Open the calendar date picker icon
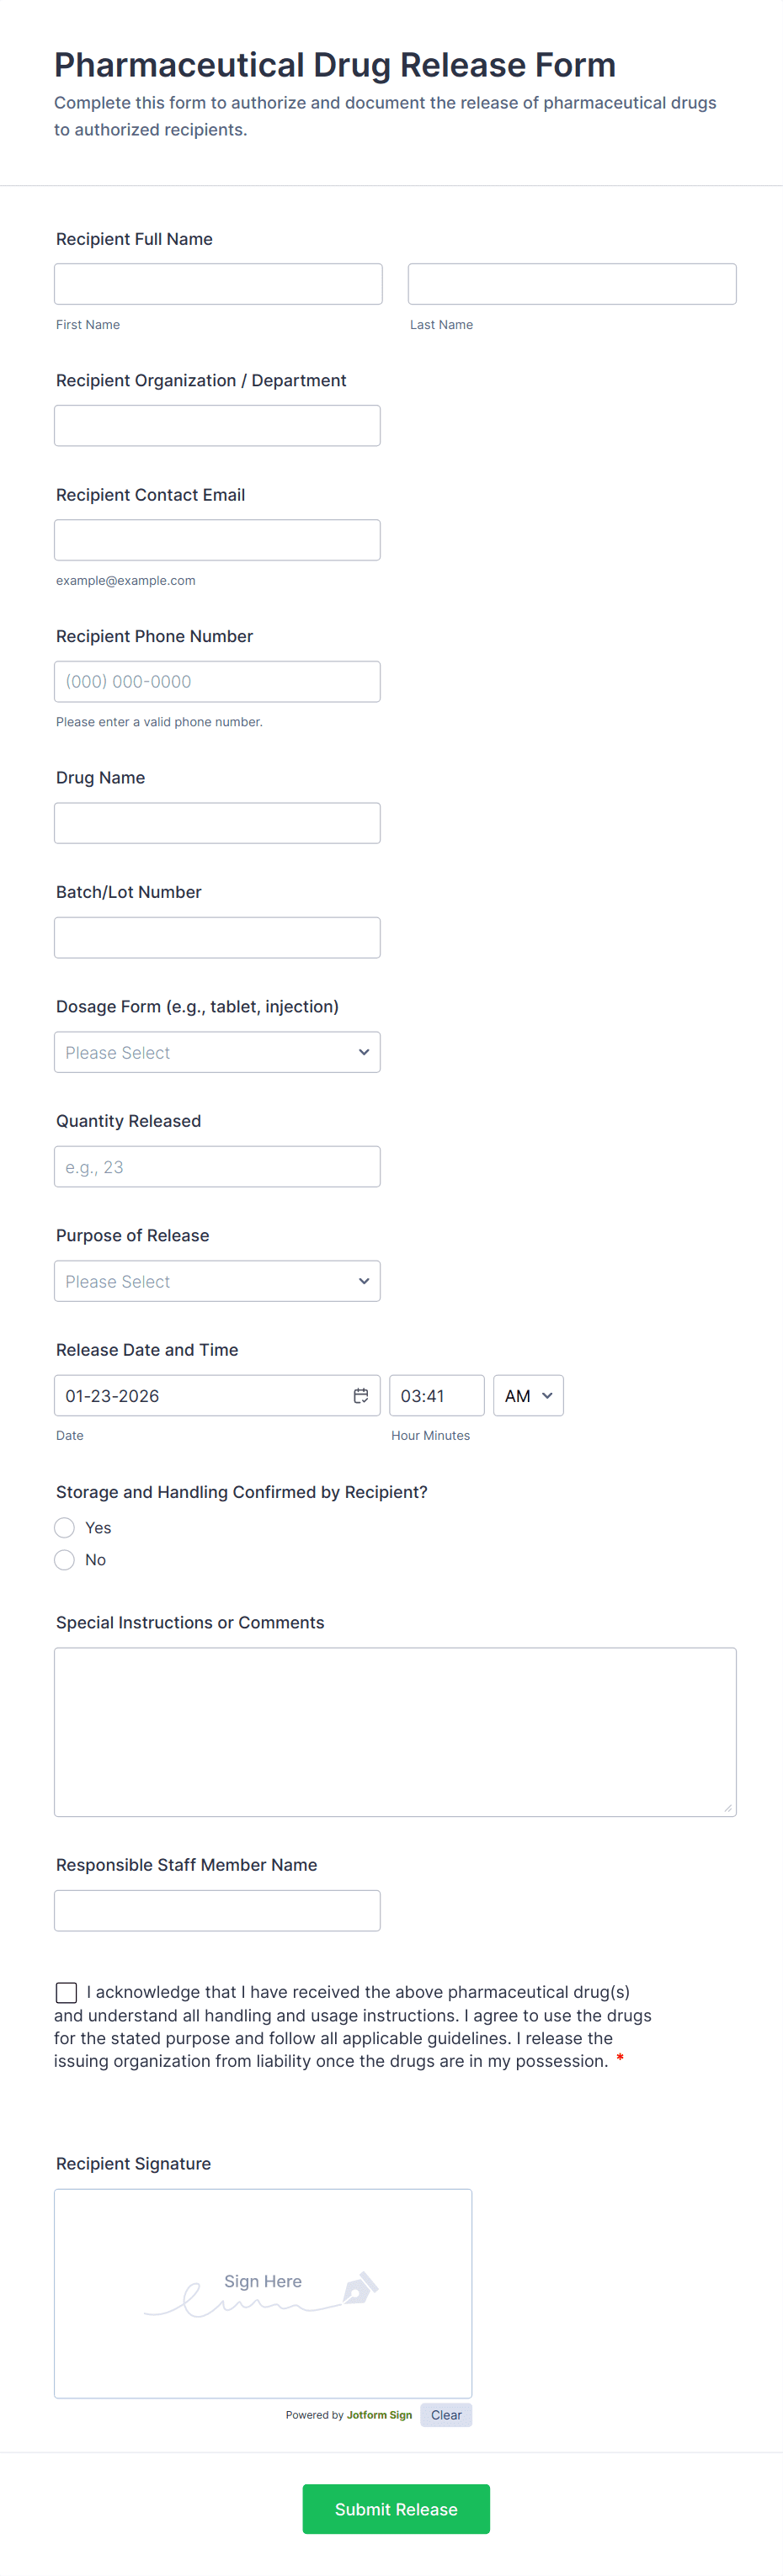This screenshot has width=783, height=2576. click(361, 1395)
